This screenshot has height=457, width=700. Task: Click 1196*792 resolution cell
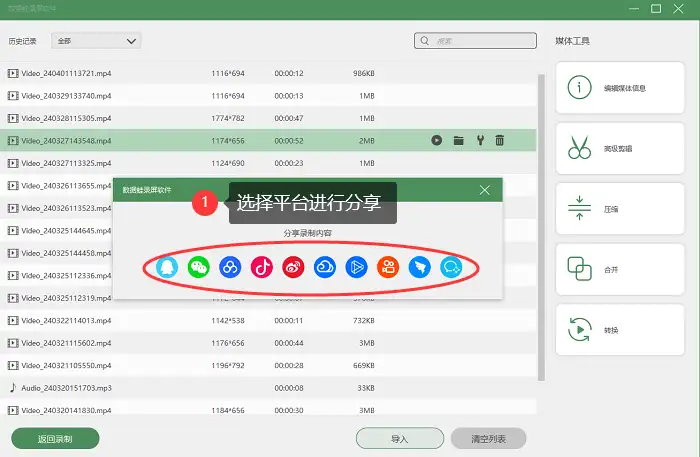click(x=228, y=366)
